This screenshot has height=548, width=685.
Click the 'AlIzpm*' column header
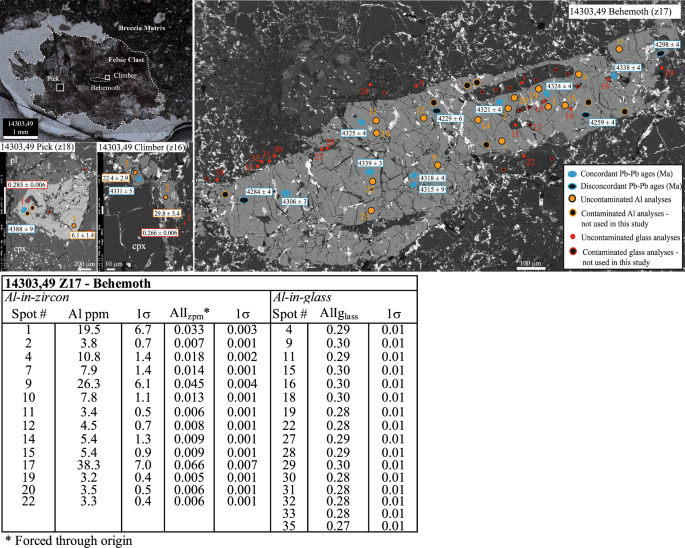coord(190,313)
